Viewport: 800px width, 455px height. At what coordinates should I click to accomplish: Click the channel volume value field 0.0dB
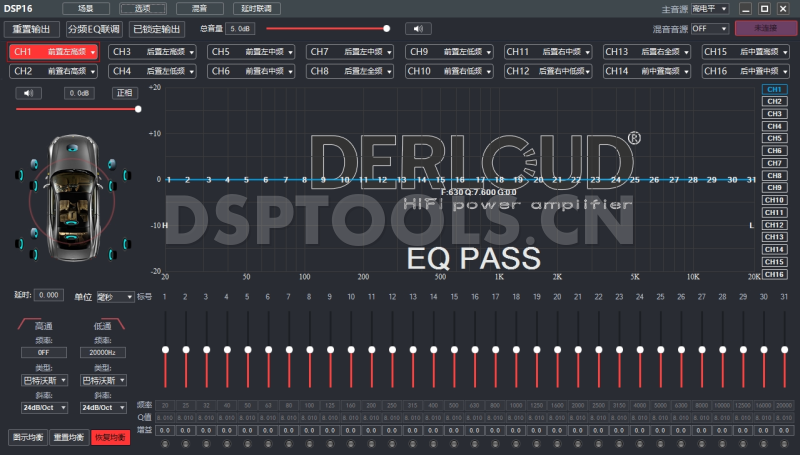(x=79, y=93)
